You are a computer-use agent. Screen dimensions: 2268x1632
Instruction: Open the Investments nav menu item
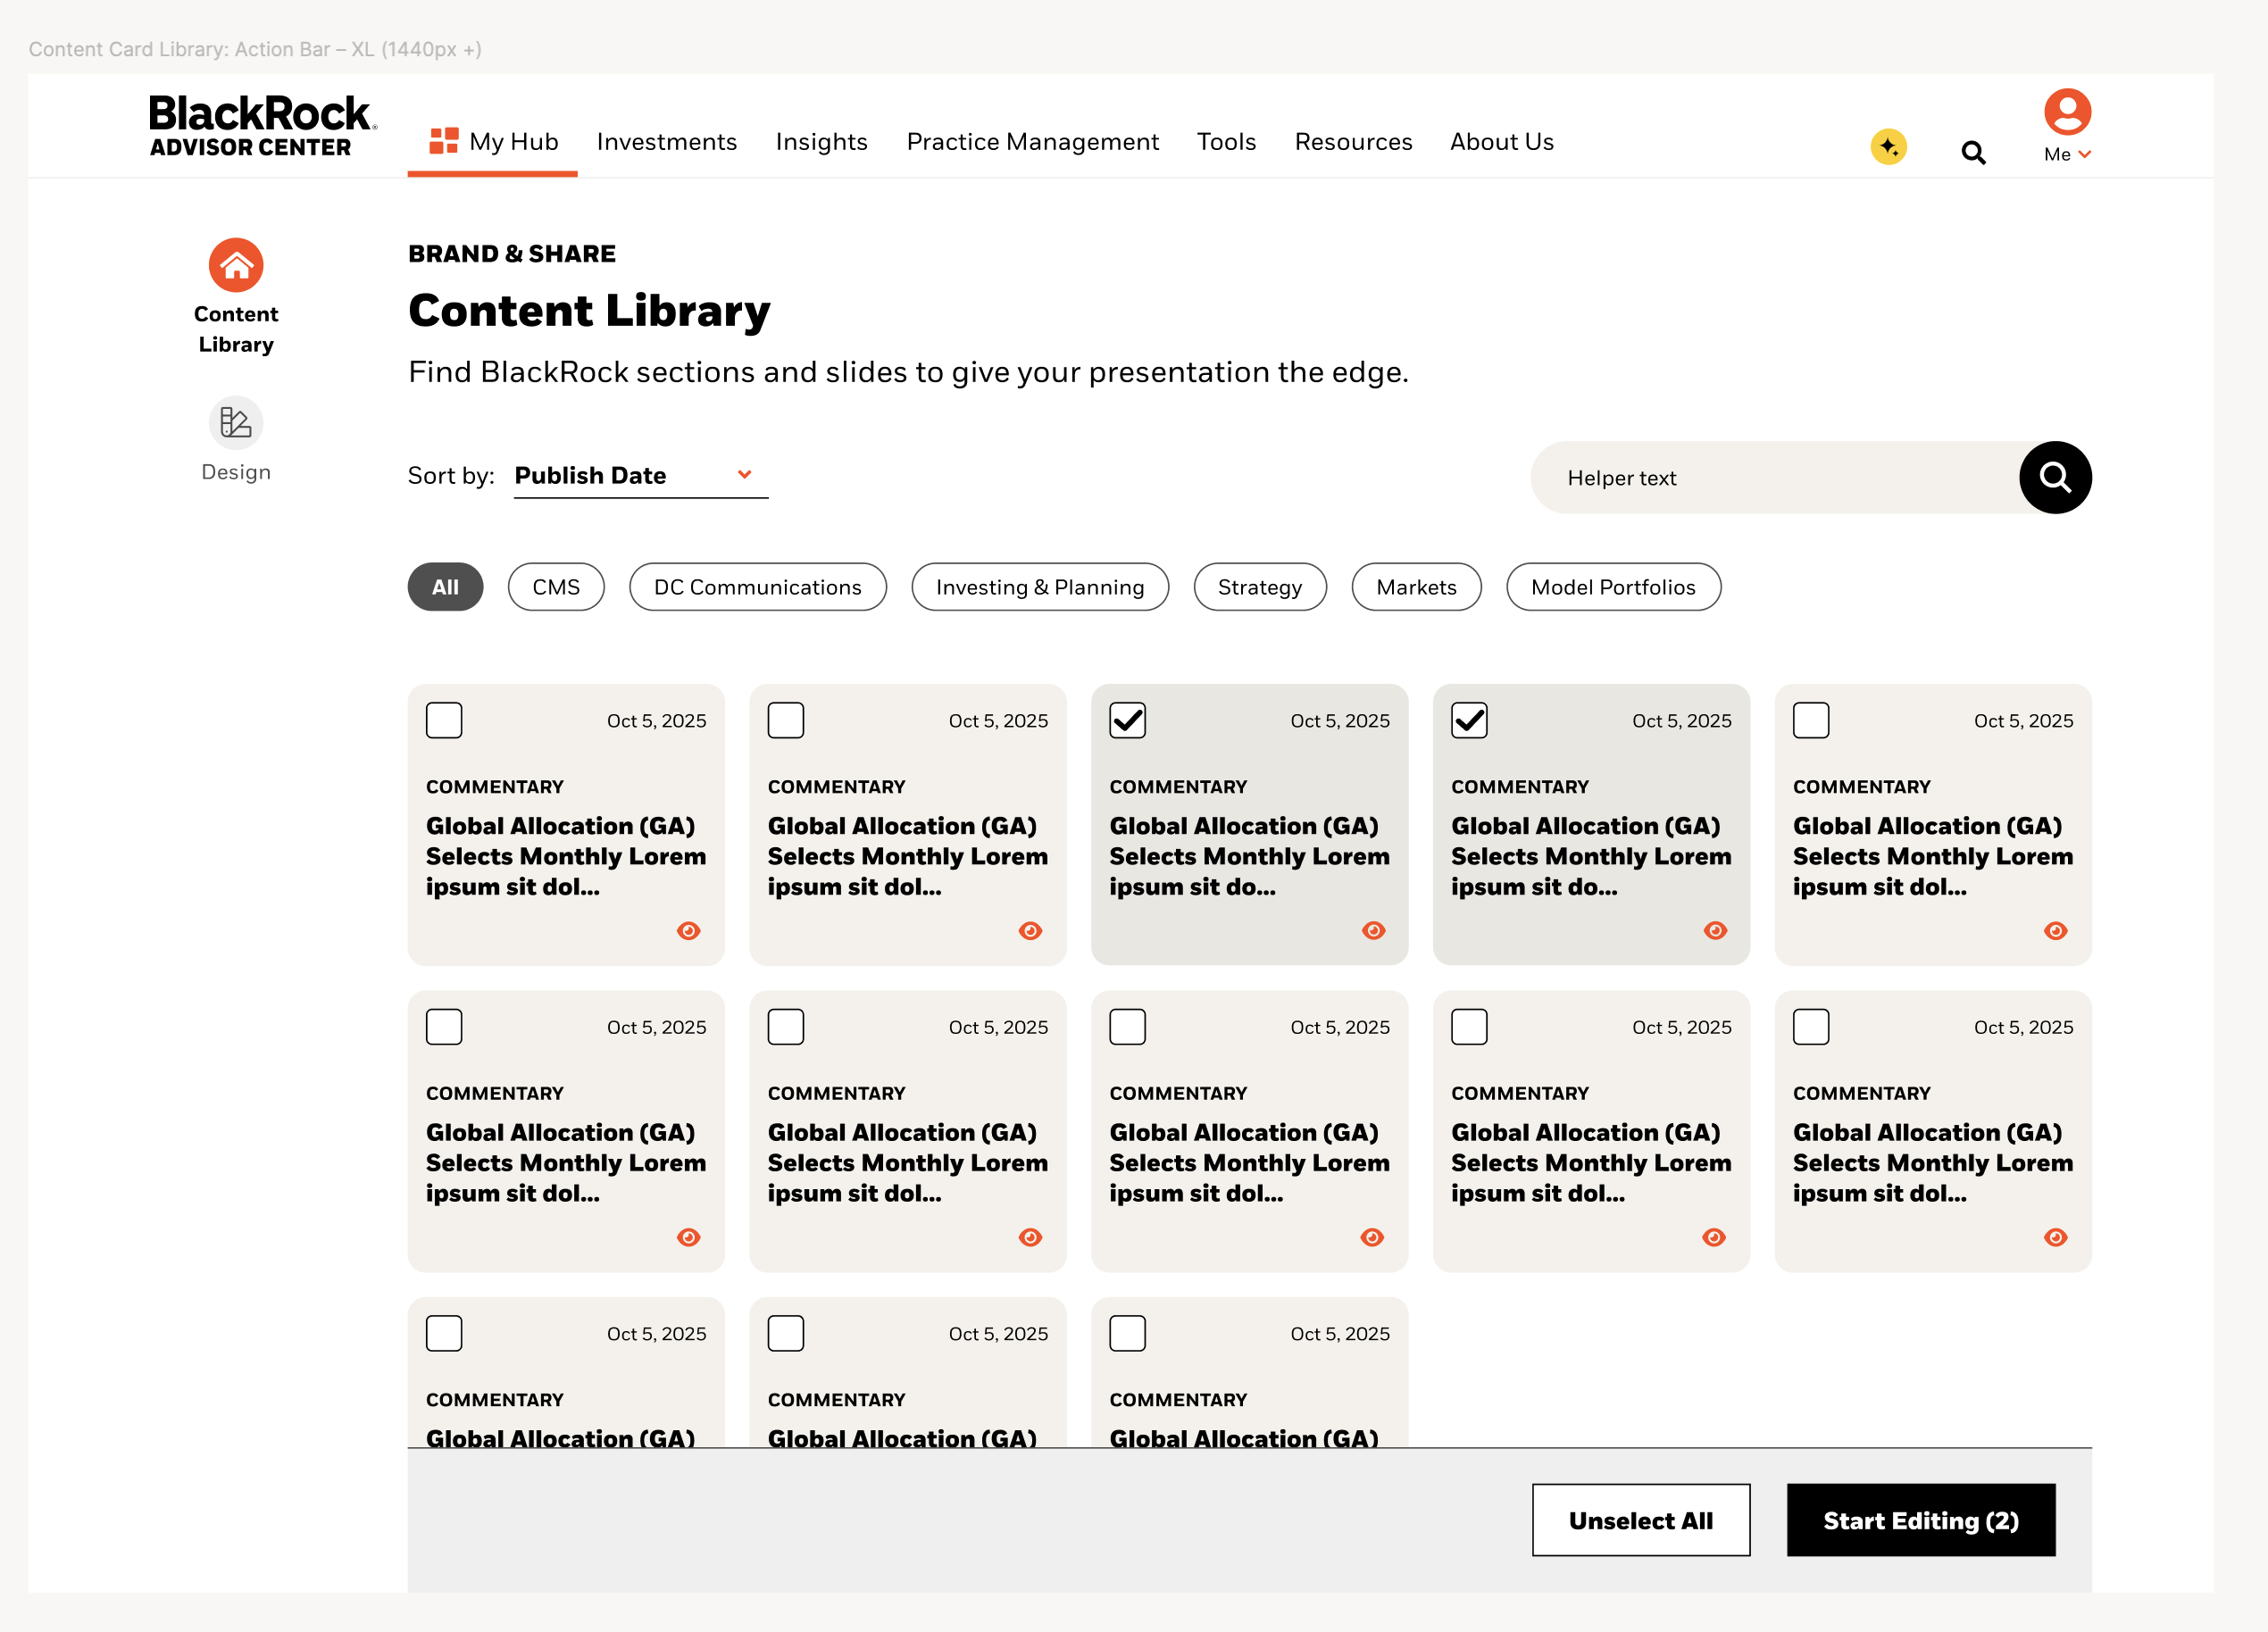pyautogui.click(x=666, y=142)
